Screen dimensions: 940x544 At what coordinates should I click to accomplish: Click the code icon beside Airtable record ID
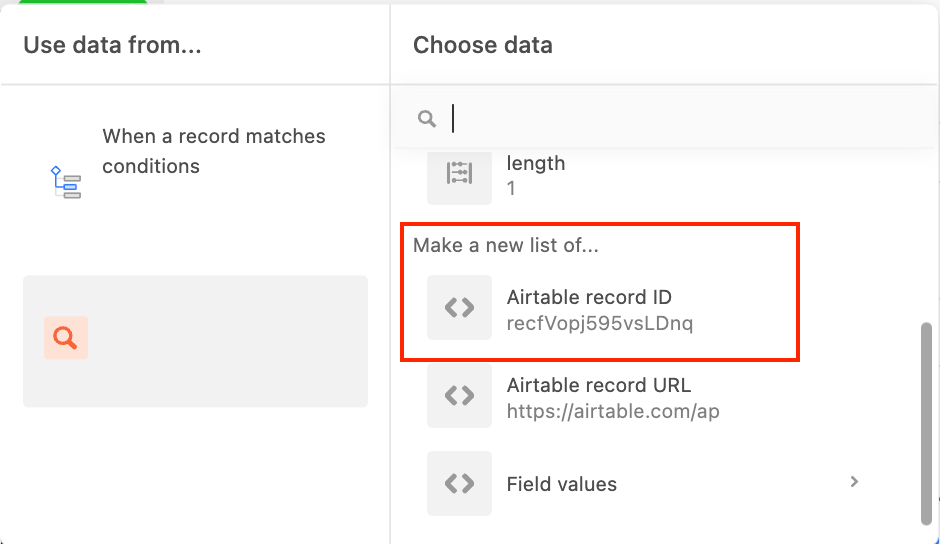tap(459, 308)
